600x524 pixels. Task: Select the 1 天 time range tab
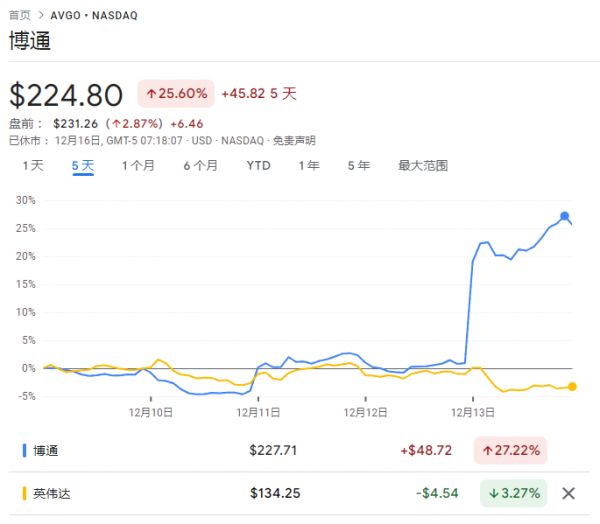[33, 166]
